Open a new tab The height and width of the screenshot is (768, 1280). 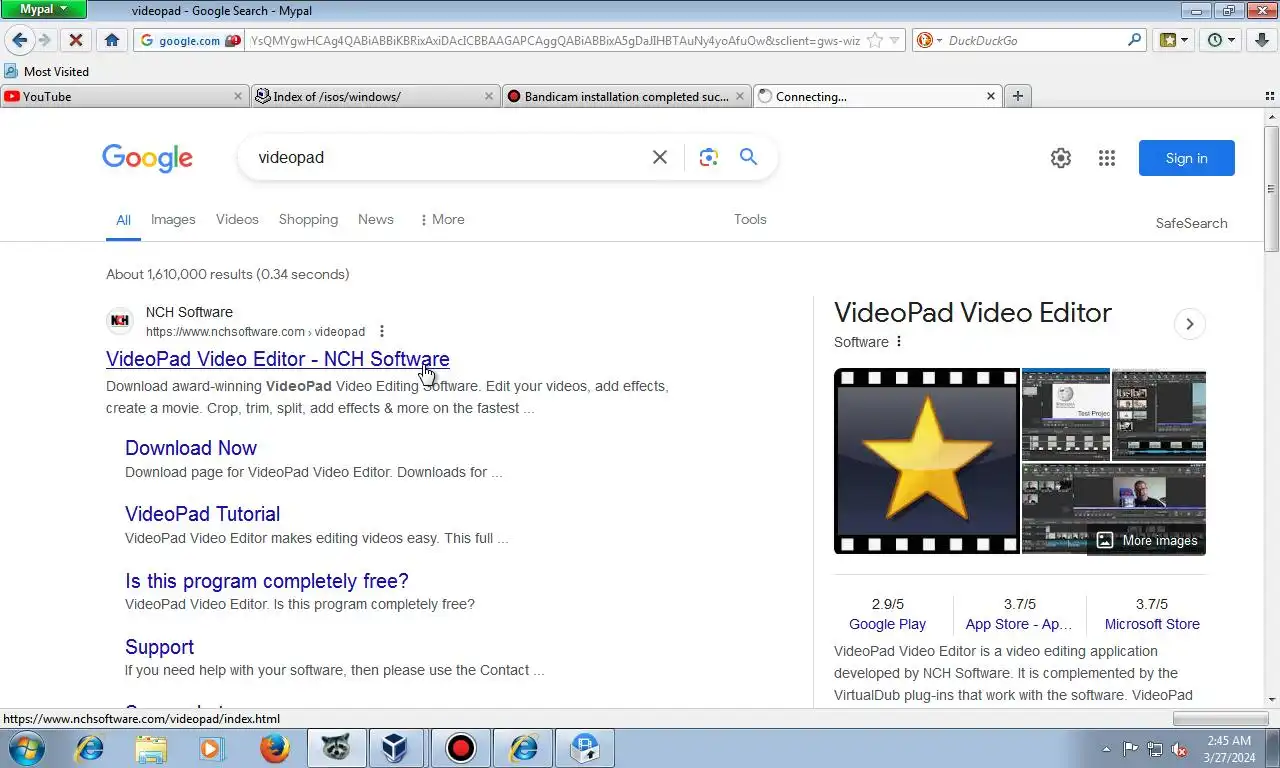(x=1017, y=96)
